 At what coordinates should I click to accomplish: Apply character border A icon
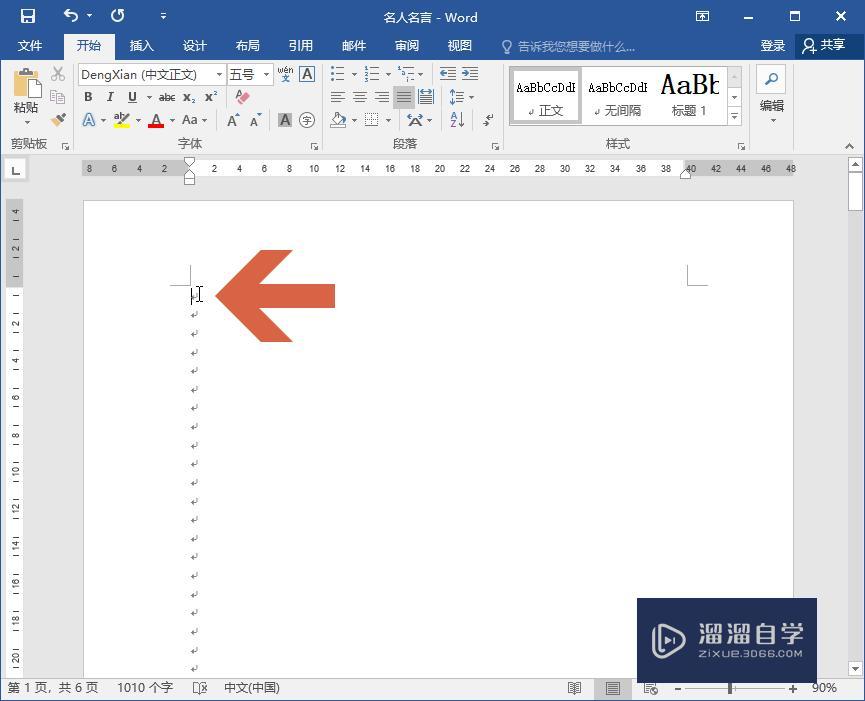[307, 74]
